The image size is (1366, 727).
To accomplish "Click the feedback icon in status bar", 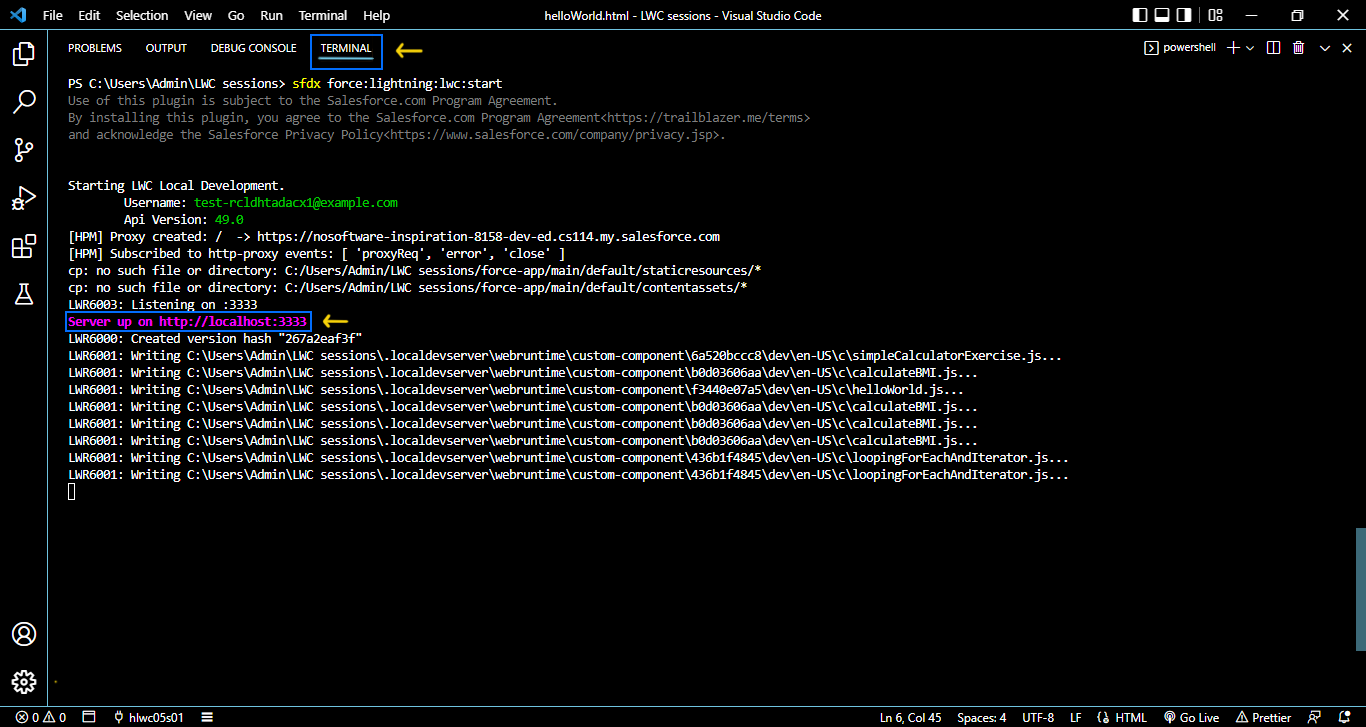I will coord(1315,717).
